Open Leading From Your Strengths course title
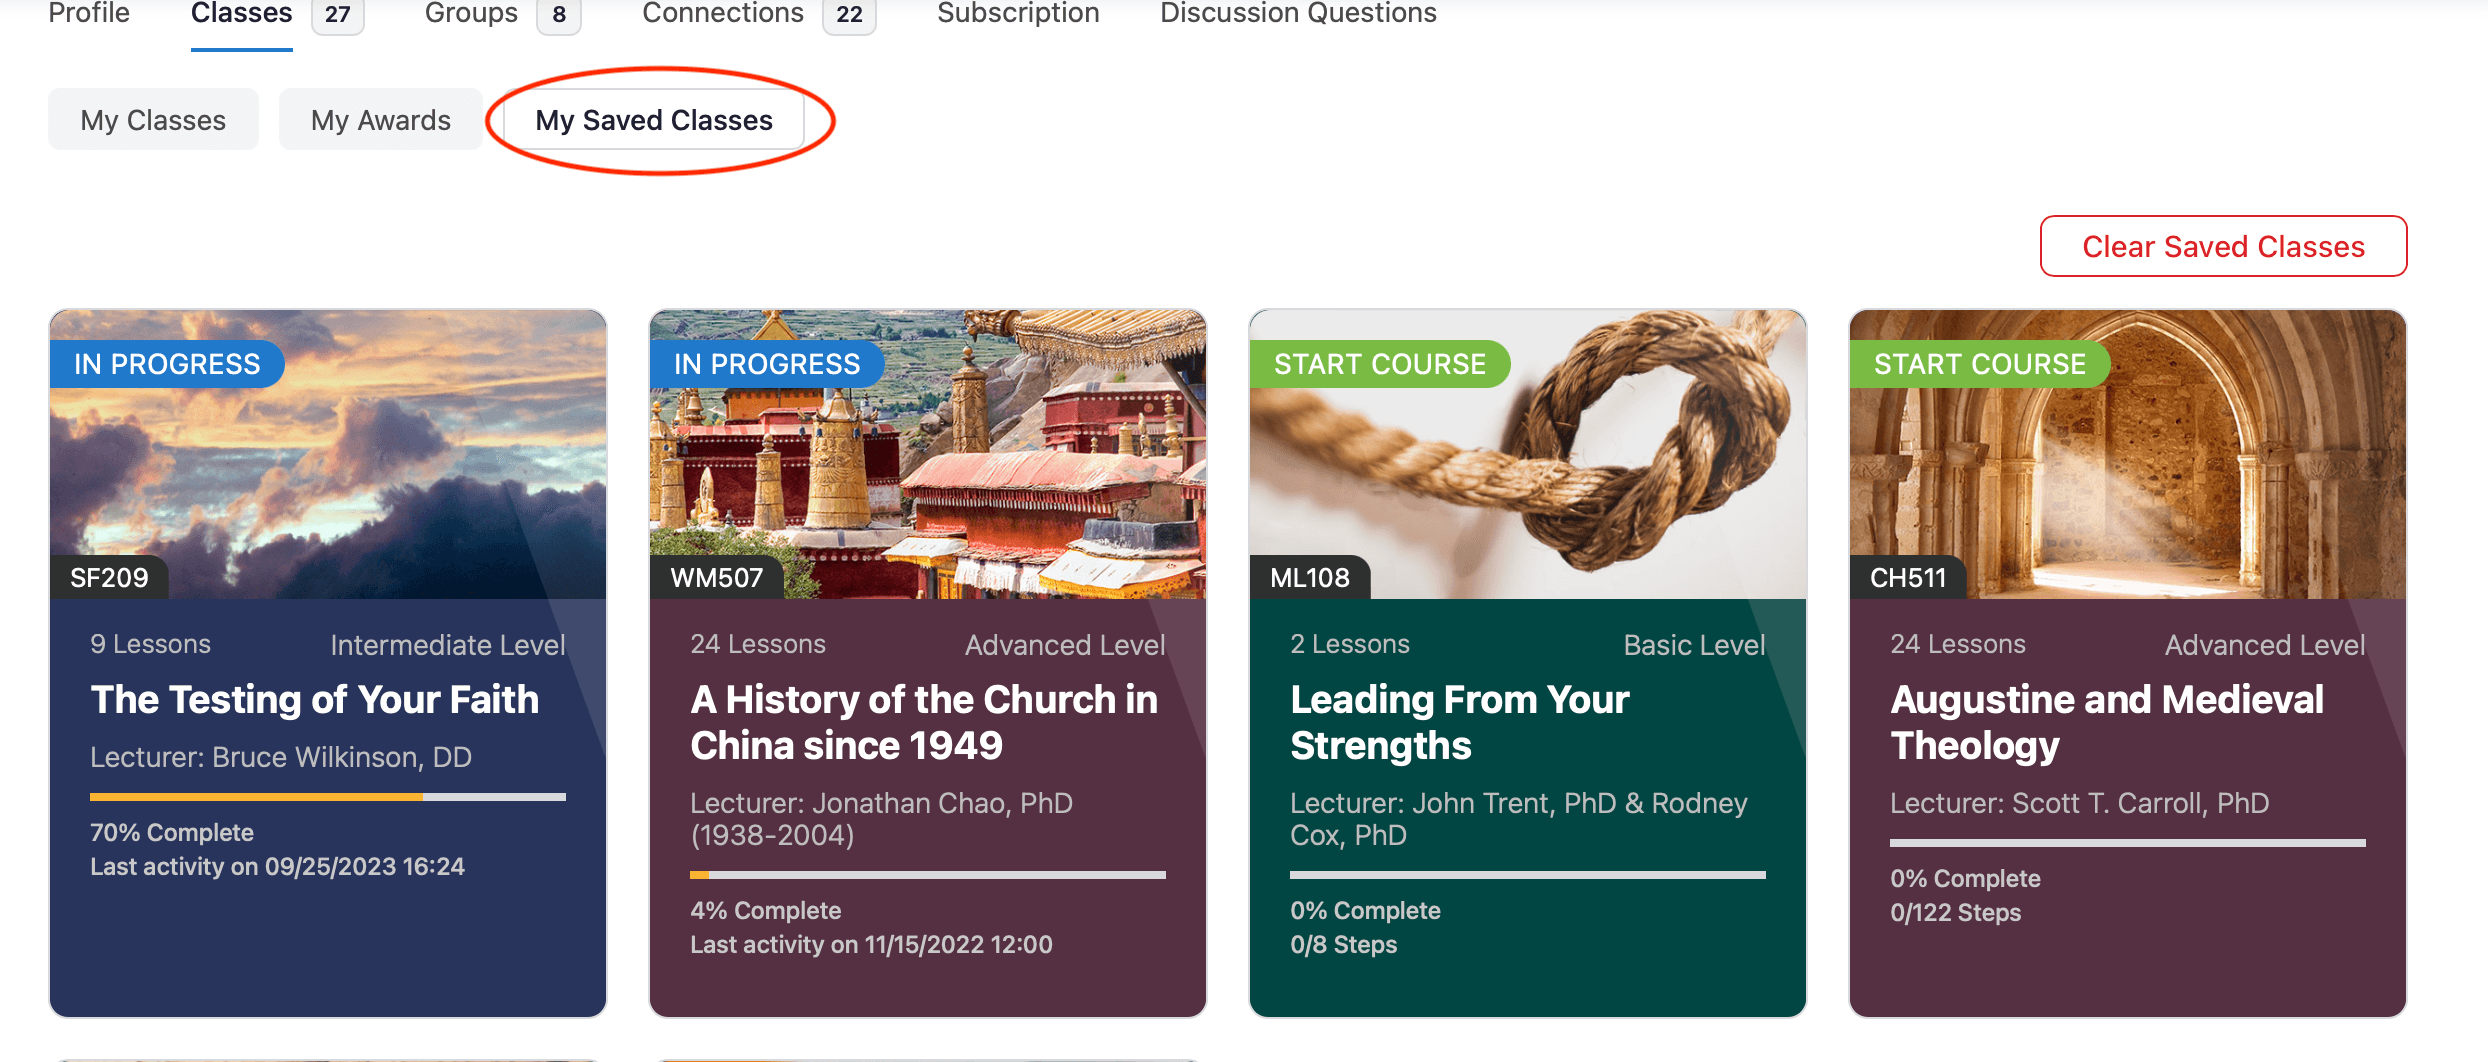This screenshot has height=1062, width=2488. 1459,722
